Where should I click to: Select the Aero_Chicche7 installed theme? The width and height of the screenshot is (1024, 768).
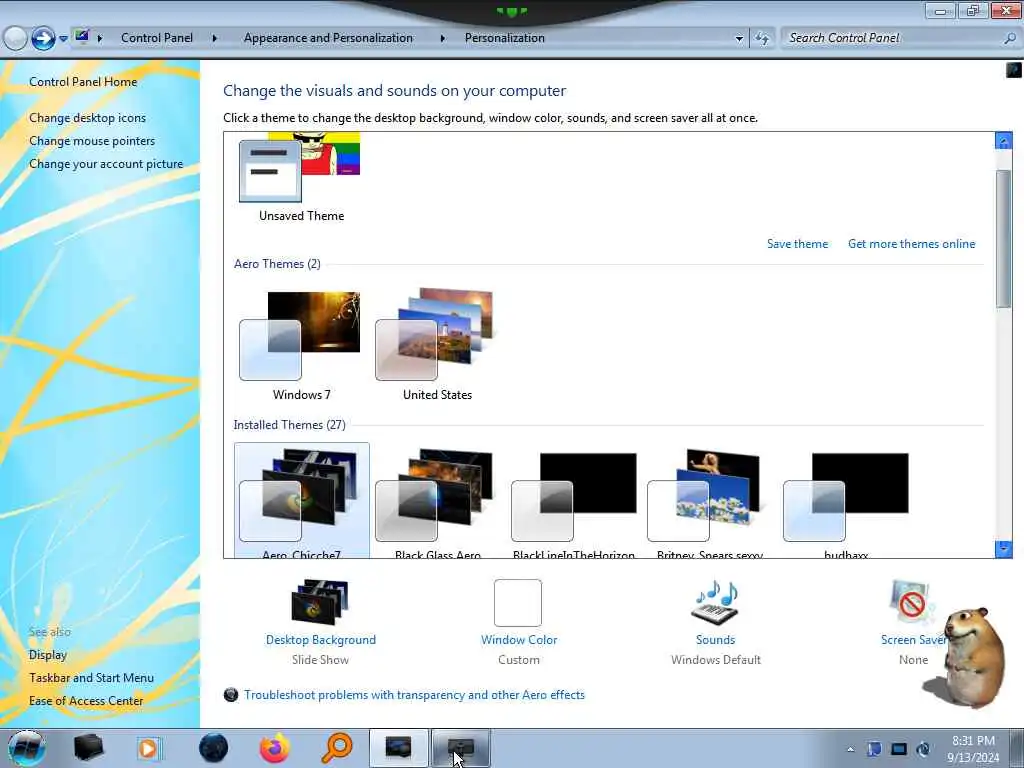[x=301, y=502]
